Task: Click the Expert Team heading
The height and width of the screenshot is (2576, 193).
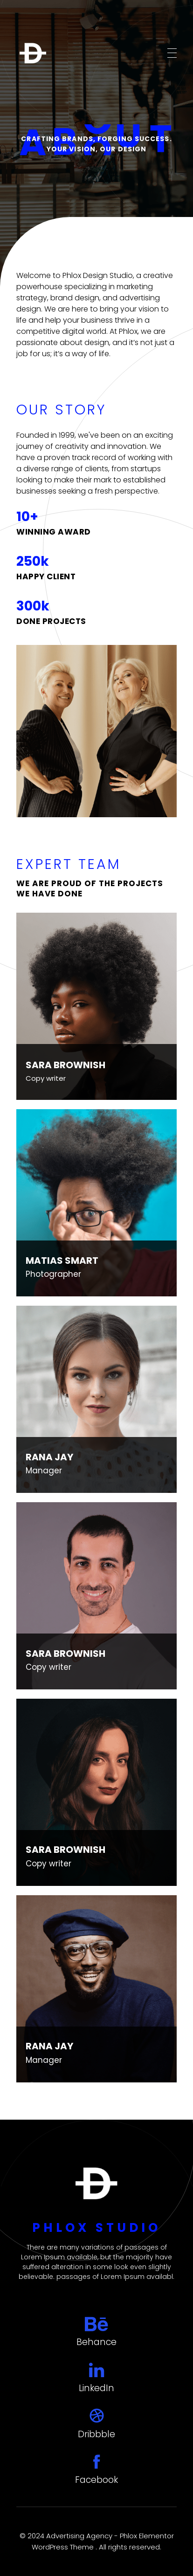Action: coord(68,864)
